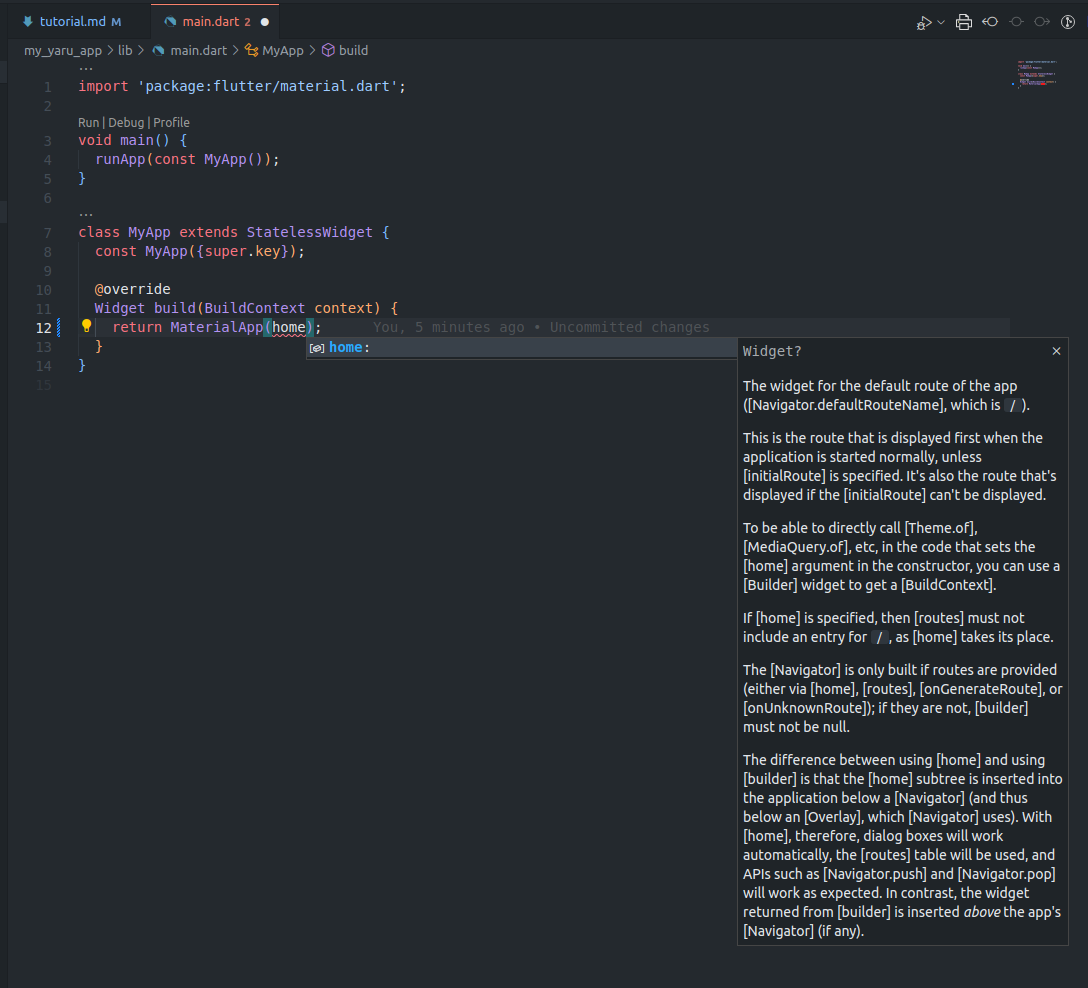Open the lib folder breadcrumb
Viewport: 1088px width, 988px height.
pyautogui.click(x=125, y=50)
